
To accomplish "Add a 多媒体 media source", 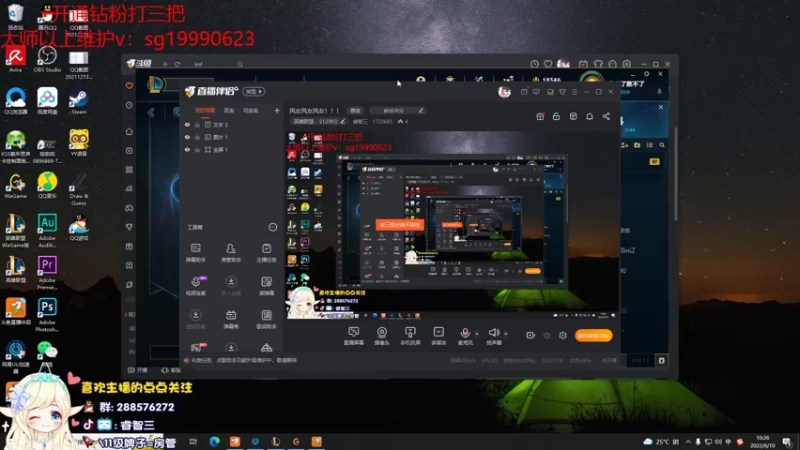I will click(438, 336).
